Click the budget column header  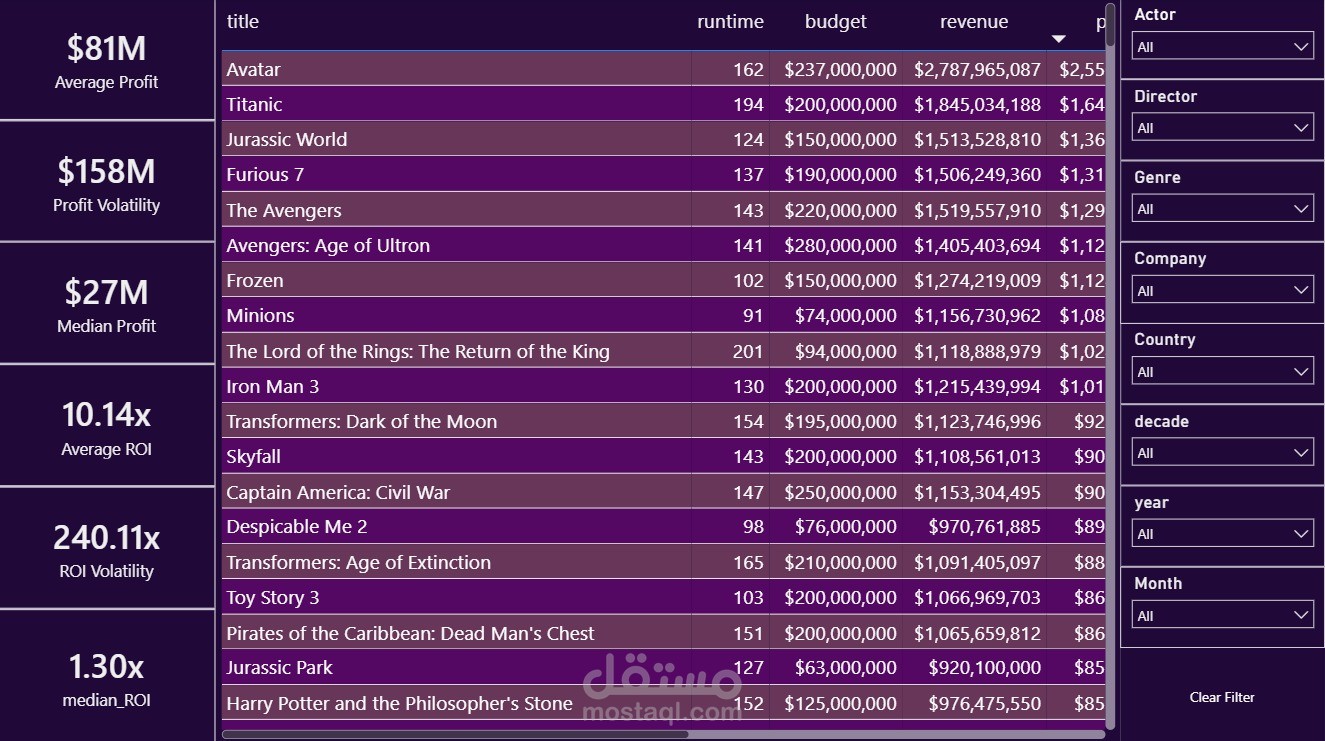point(836,21)
